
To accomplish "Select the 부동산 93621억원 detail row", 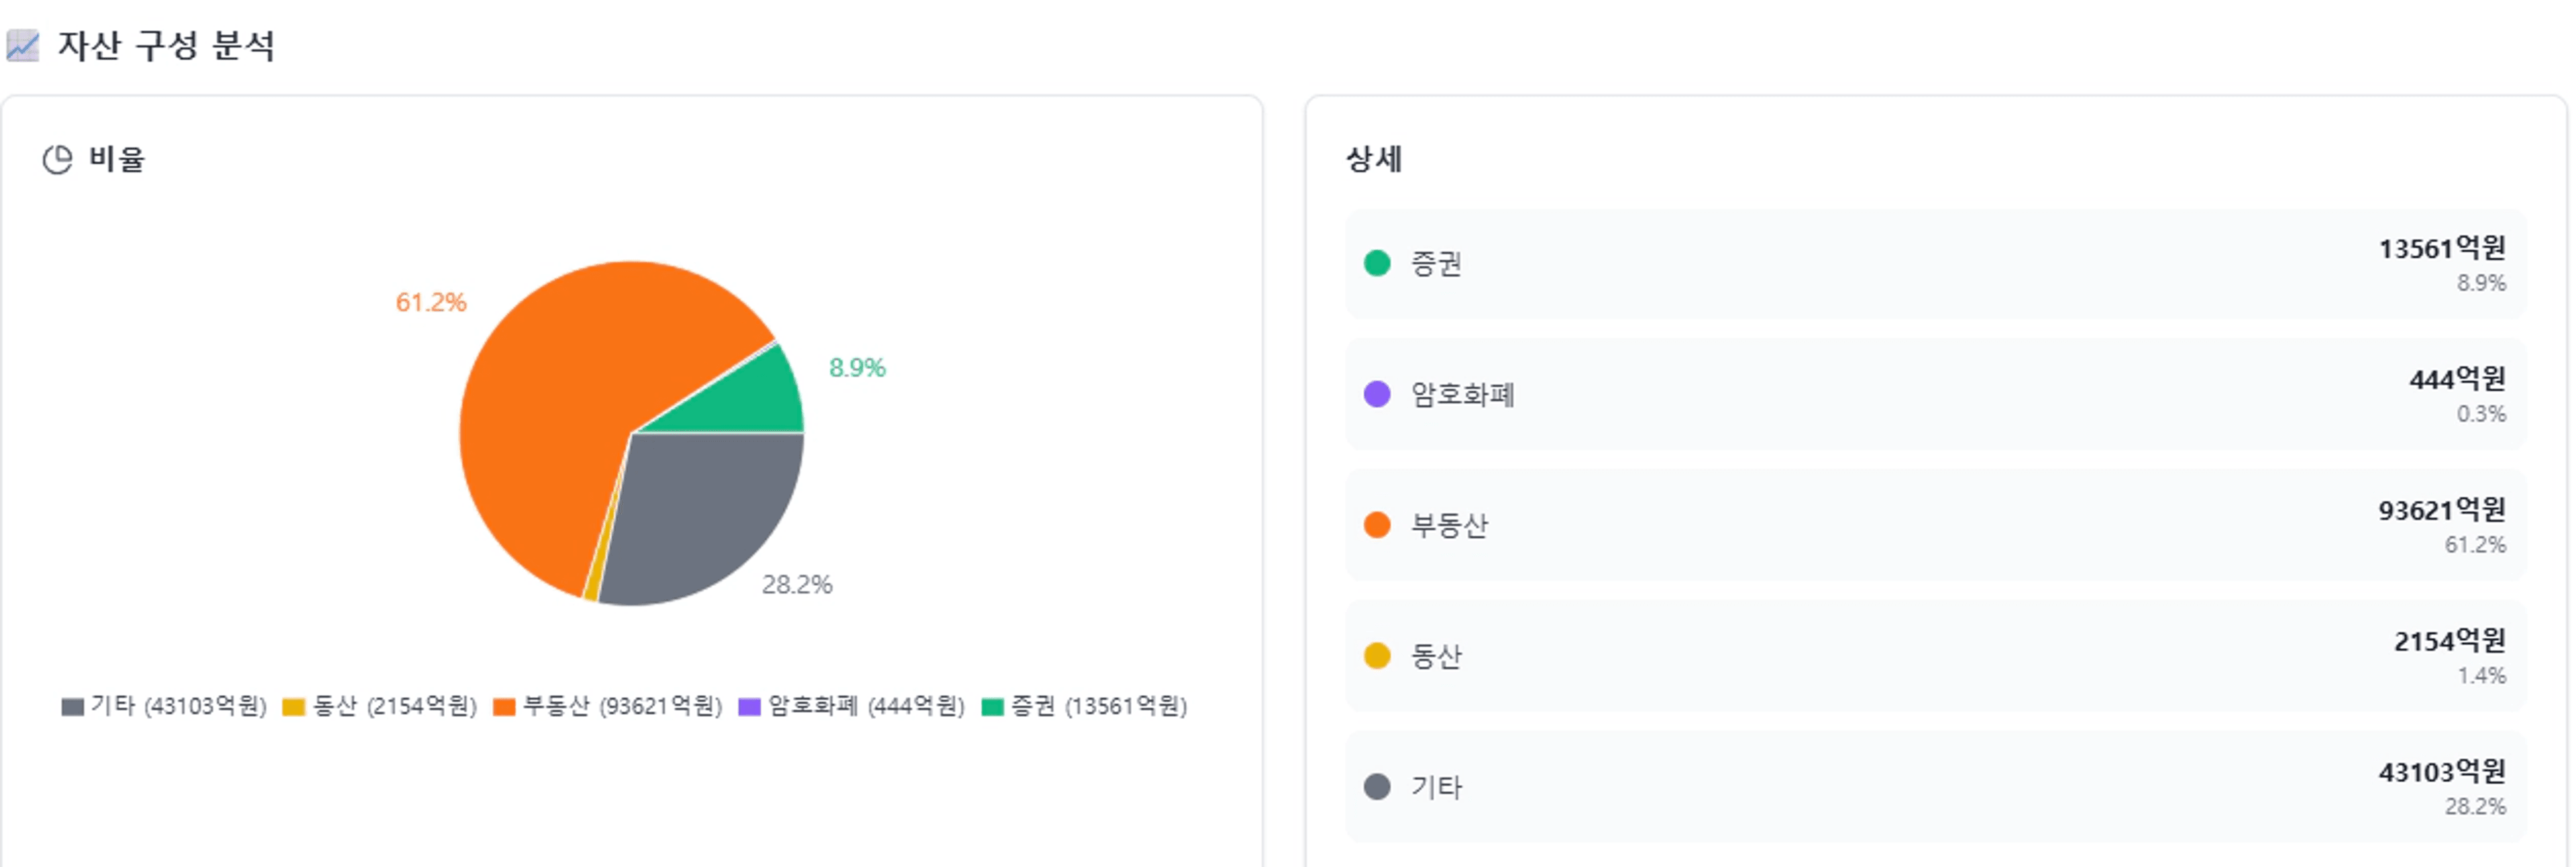I will coord(1935,525).
